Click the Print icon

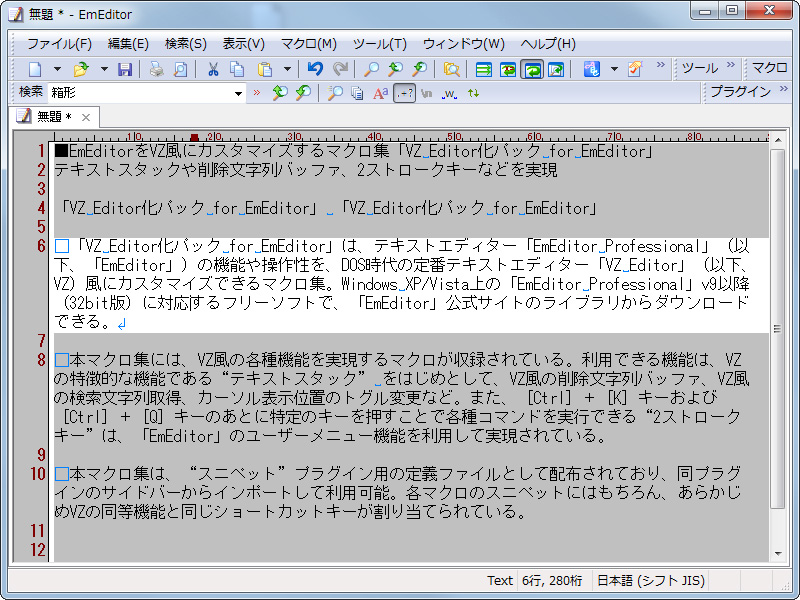pyautogui.click(x=157, y=69)
